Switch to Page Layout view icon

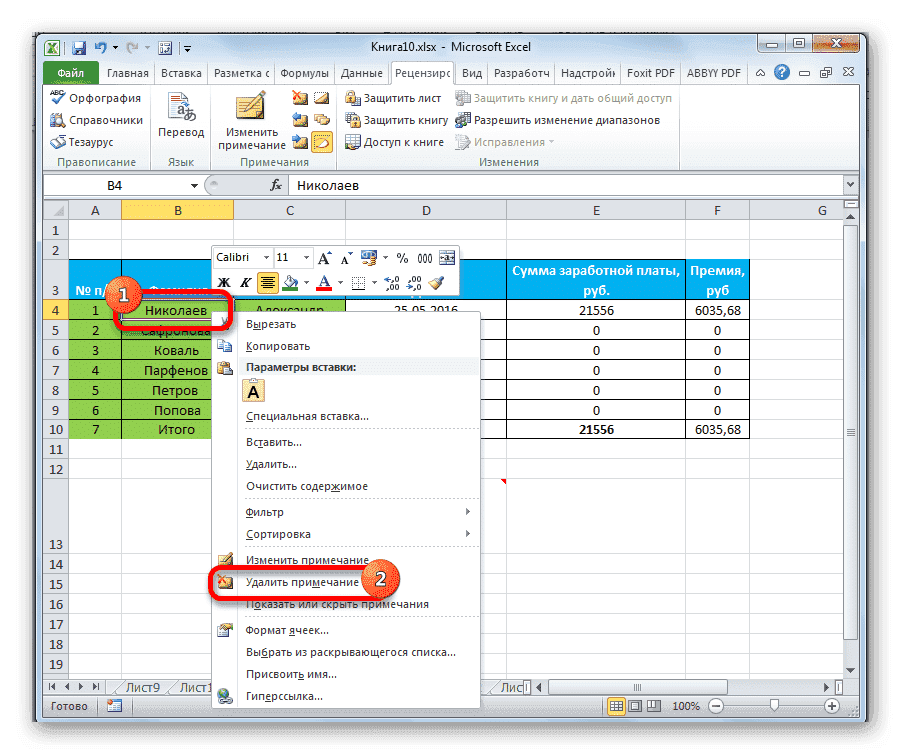point(635,705)
